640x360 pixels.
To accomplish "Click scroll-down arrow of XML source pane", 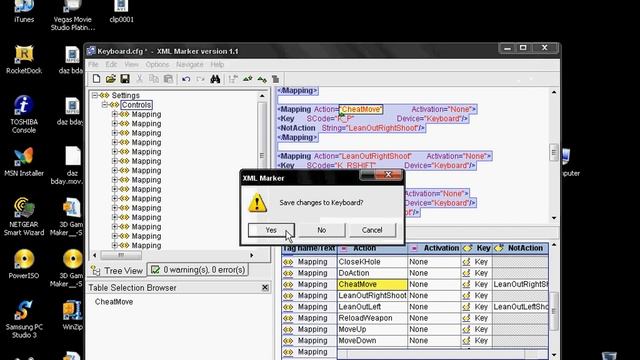I will click(554, 218).
